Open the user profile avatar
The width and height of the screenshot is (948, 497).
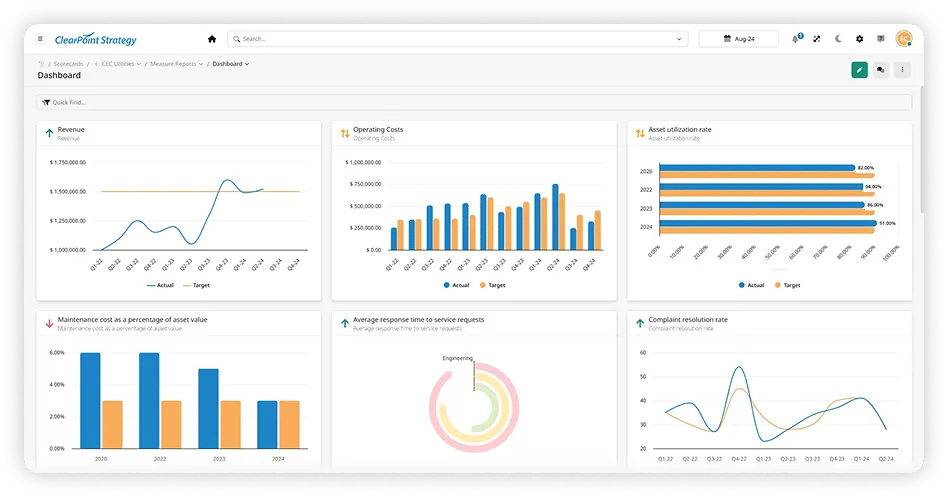tap(904, 39)
